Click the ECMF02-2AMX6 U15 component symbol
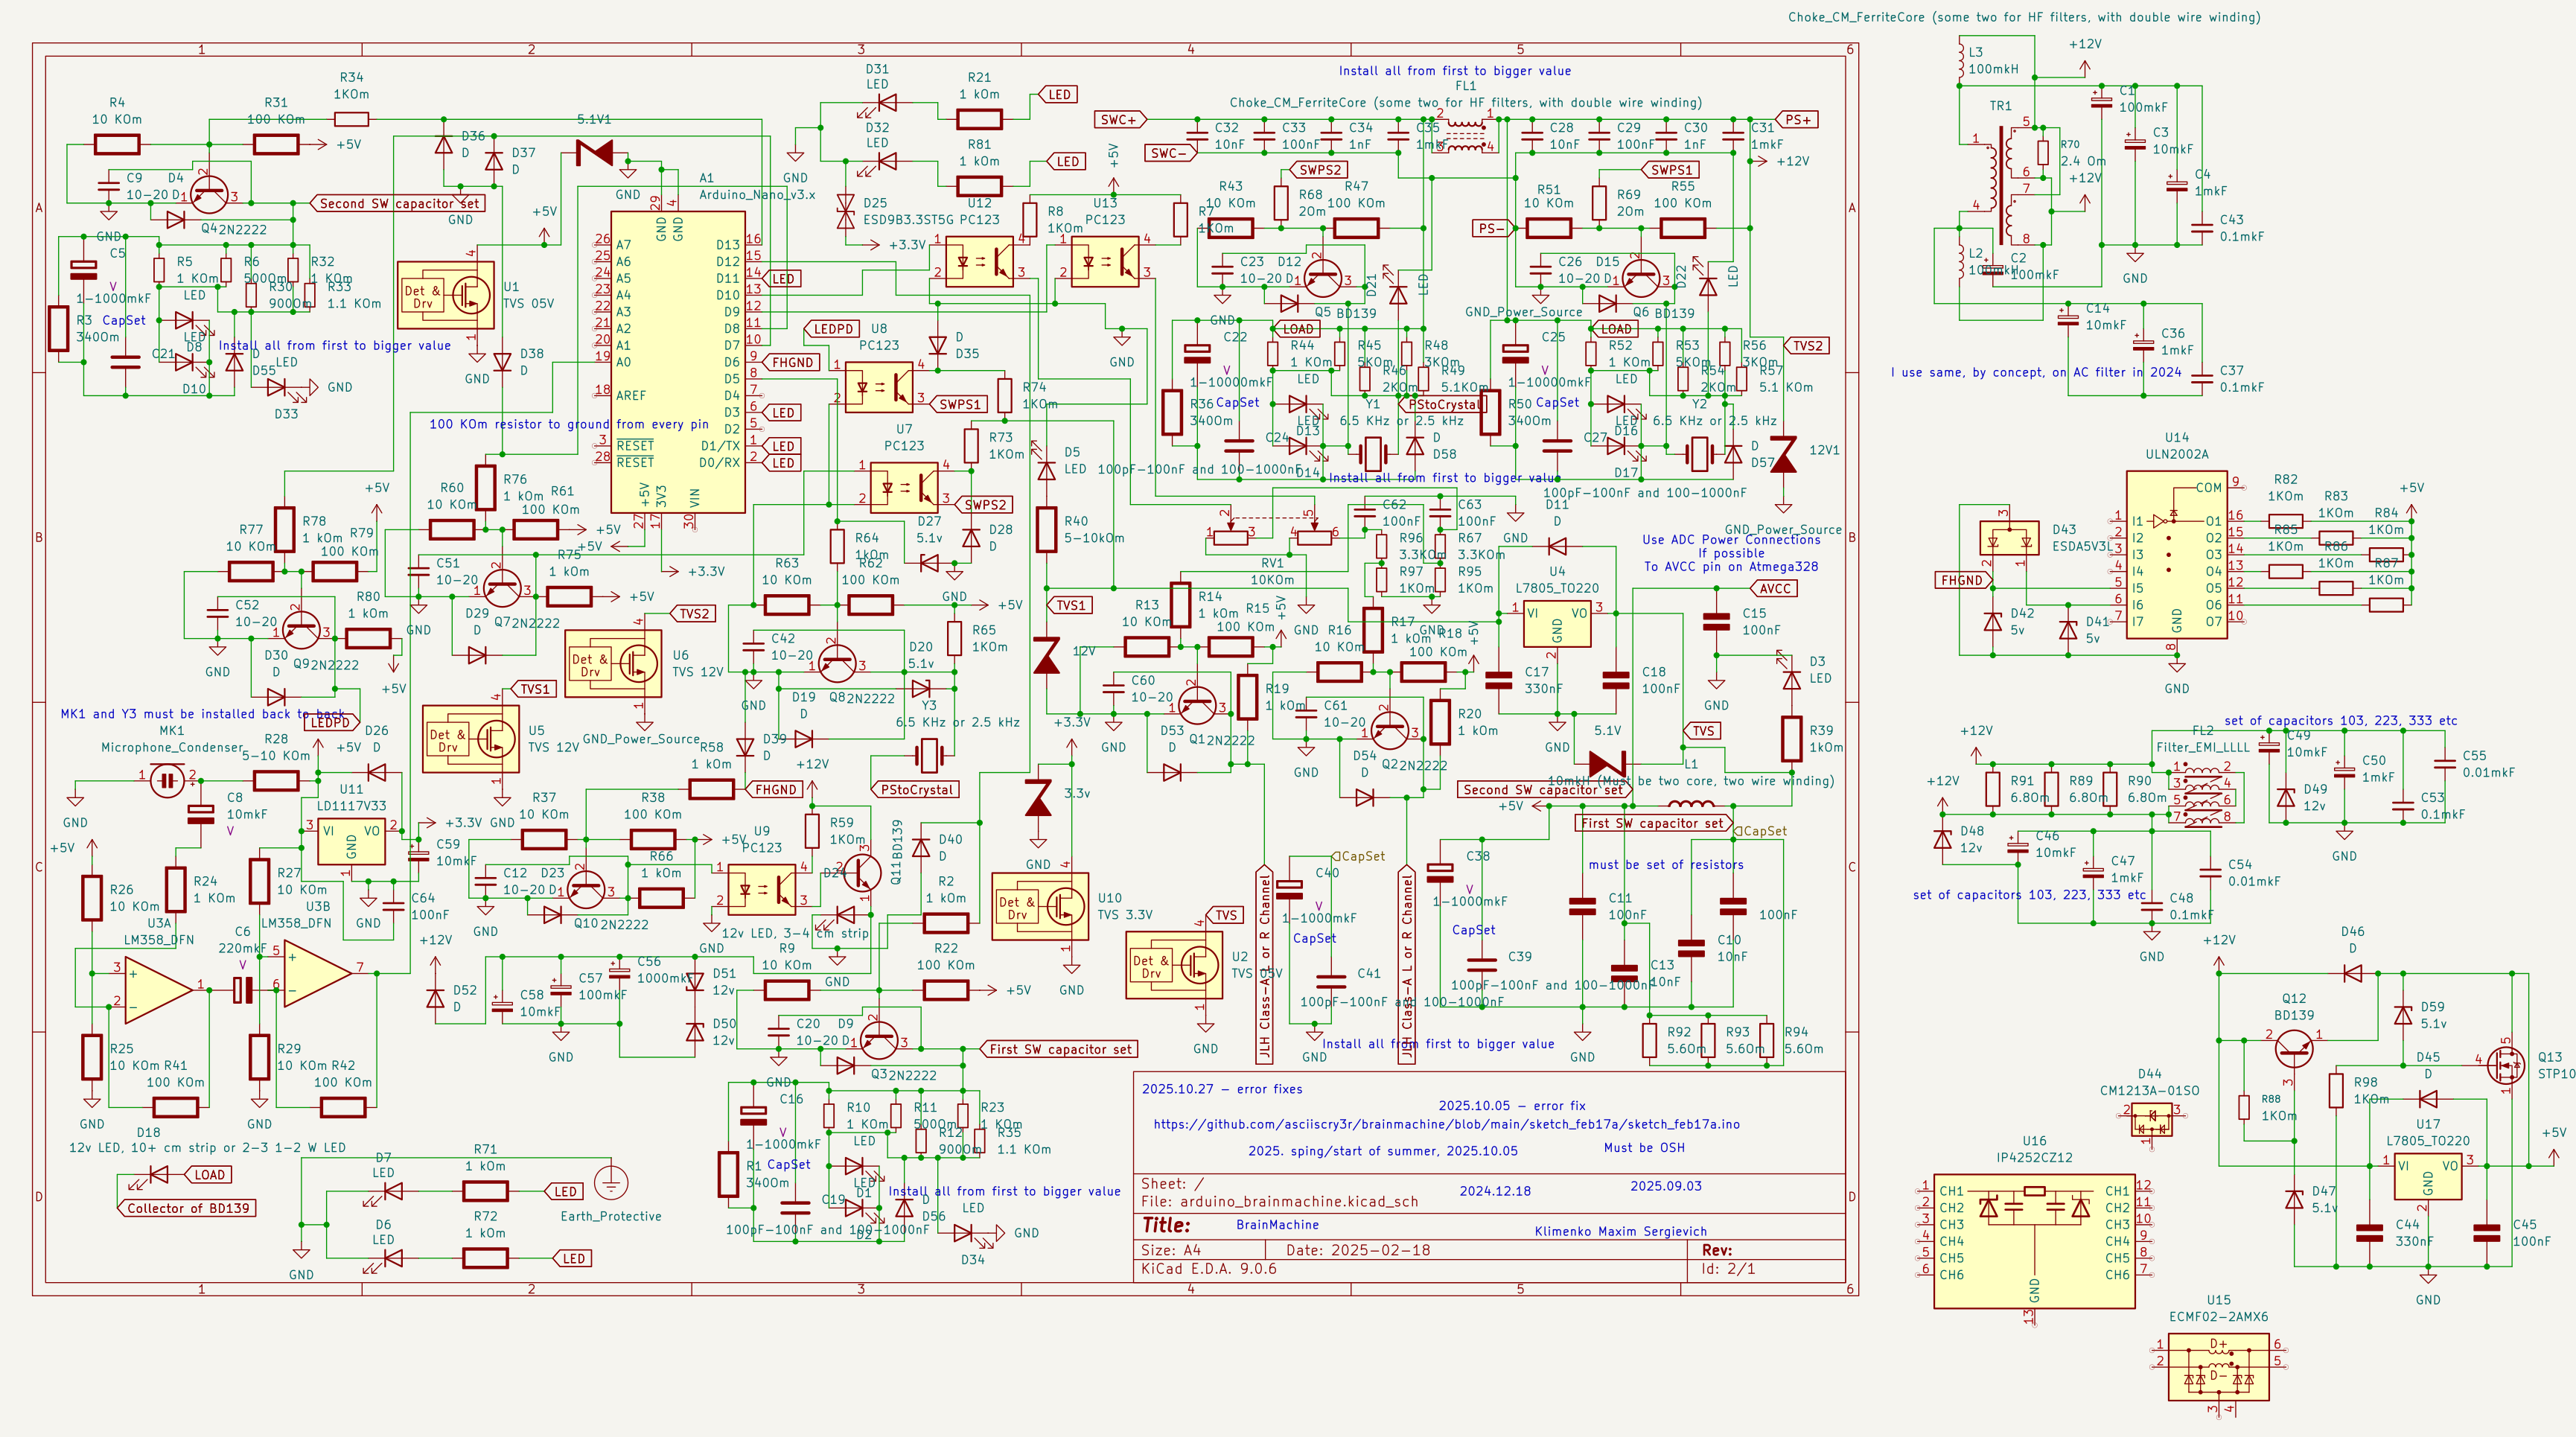This screenshot has height=1437, width=2576. click(x=2218, y=1366)
